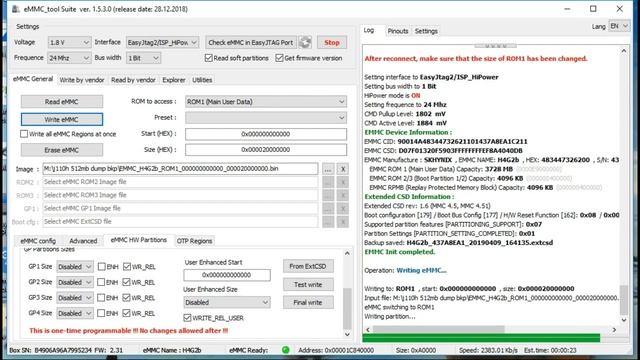
Task: Clear the Image file path with X
Action: point(343,169)
